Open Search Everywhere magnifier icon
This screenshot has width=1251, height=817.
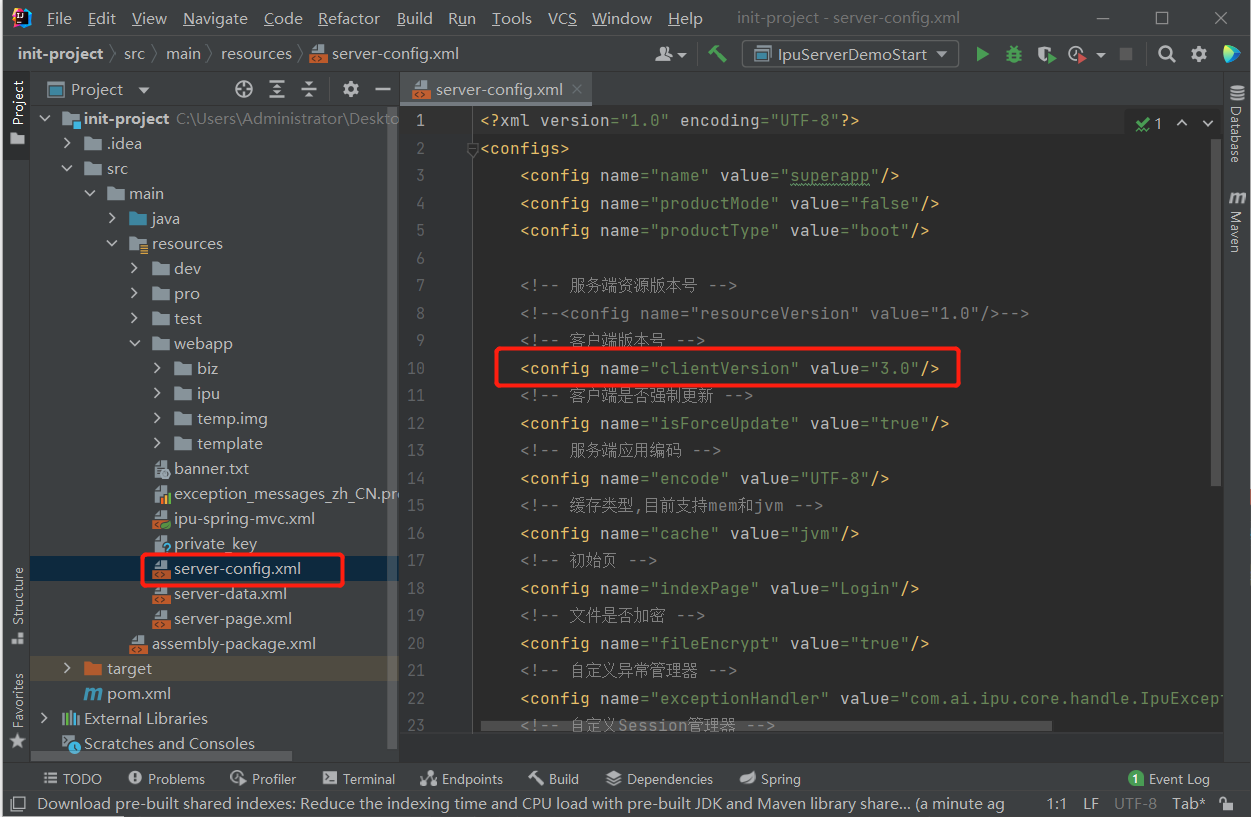click(x=1166, y=54)
